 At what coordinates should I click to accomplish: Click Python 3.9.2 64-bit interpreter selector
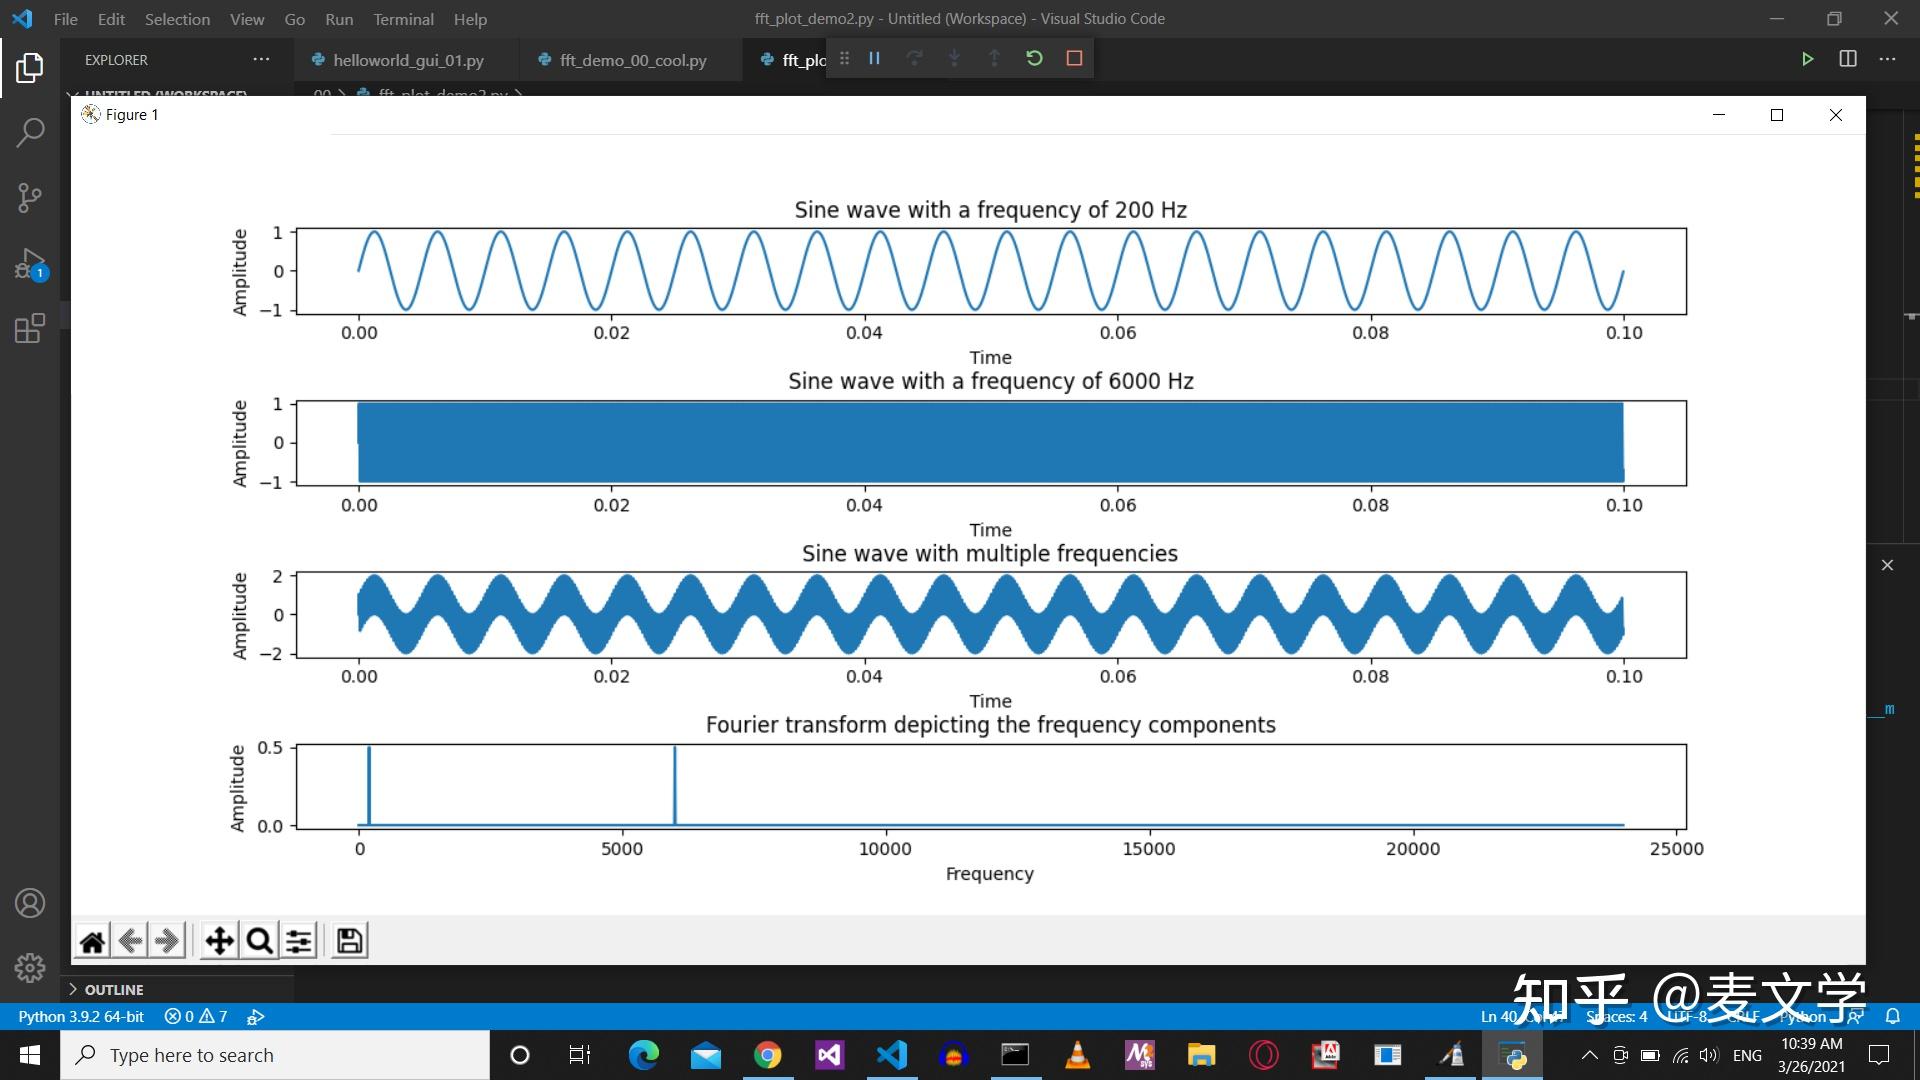click(81, 1016)
